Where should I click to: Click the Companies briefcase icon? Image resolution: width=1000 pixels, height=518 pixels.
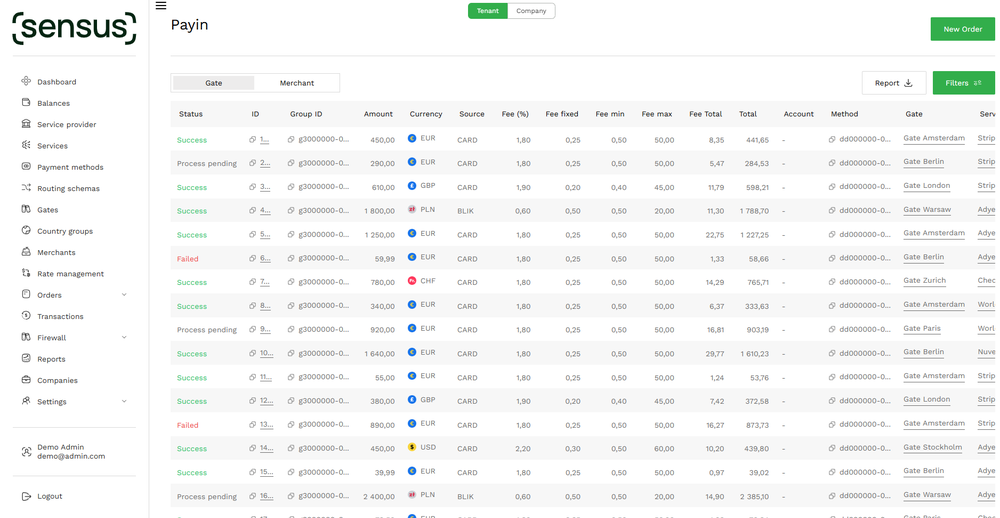[26, 380]
